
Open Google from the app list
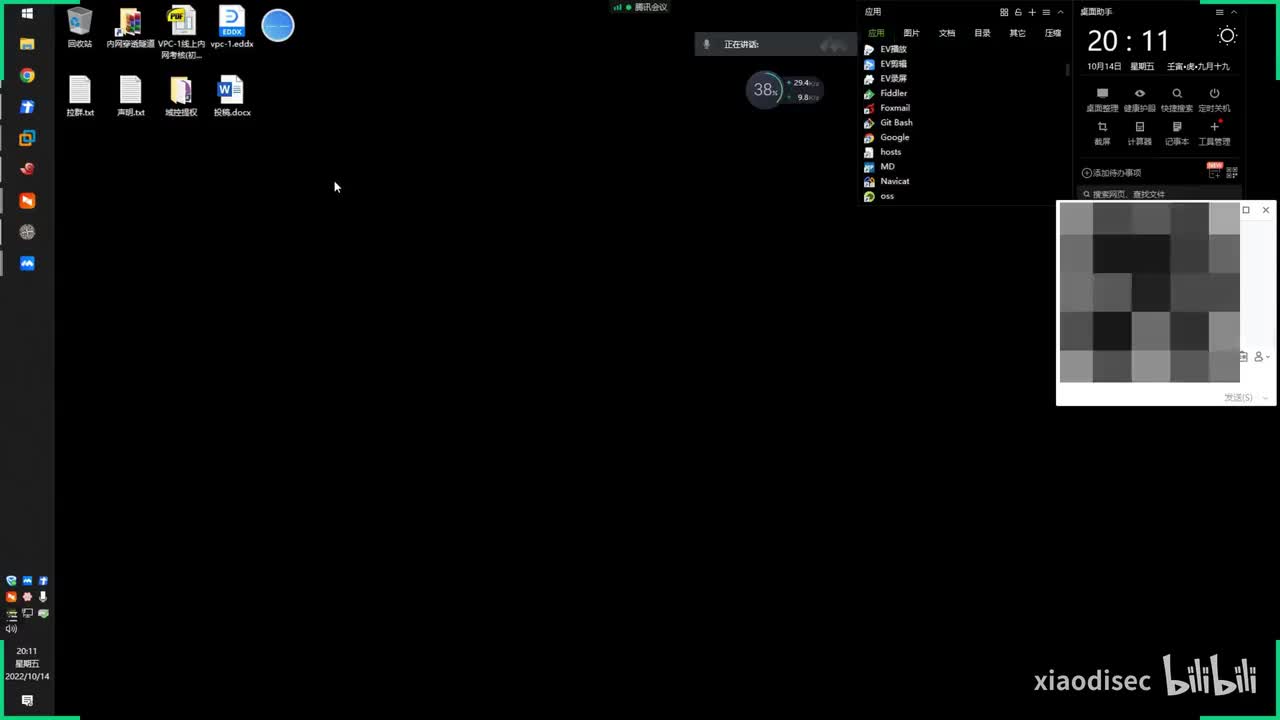click(887, 137)
